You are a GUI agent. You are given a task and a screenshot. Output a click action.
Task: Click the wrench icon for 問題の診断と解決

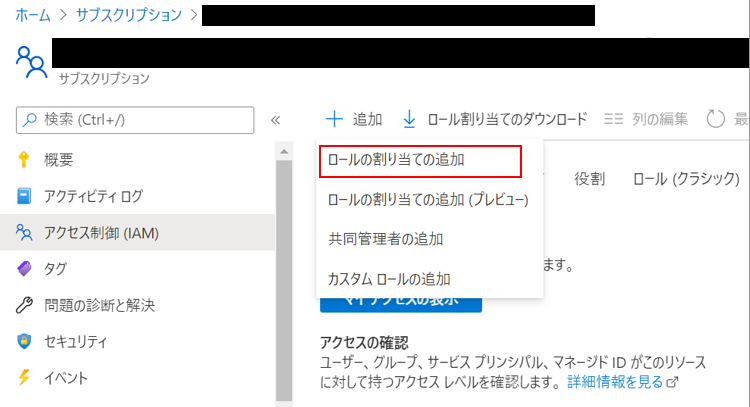coord(24,305)
